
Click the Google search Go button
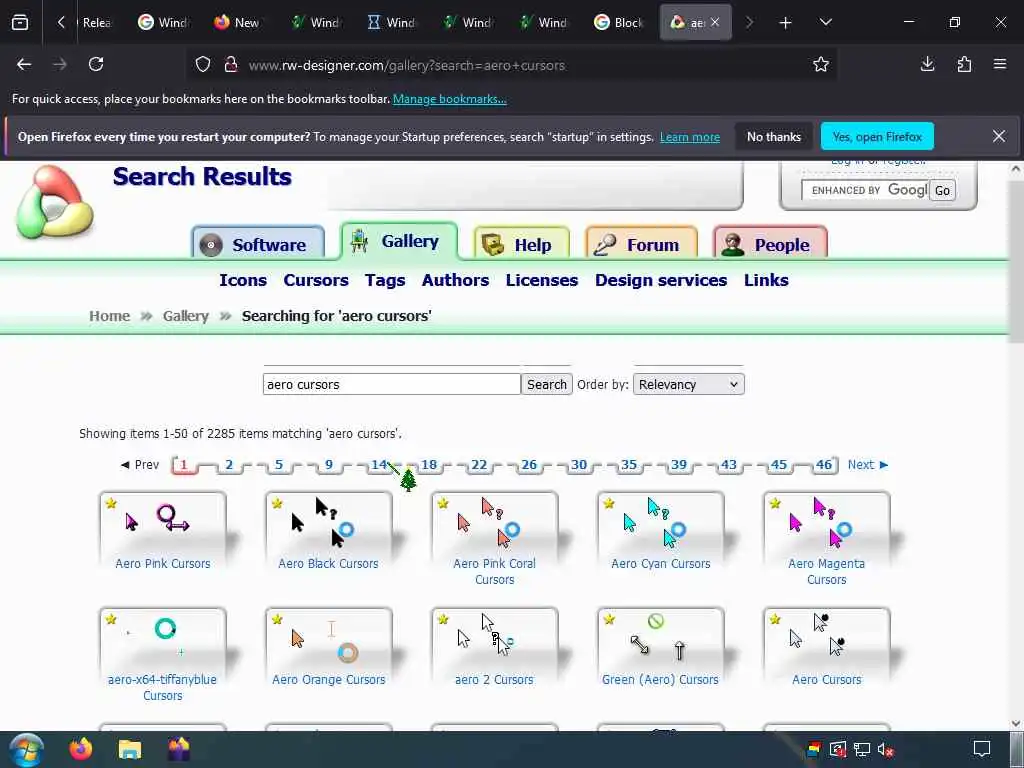click(942, 191)
